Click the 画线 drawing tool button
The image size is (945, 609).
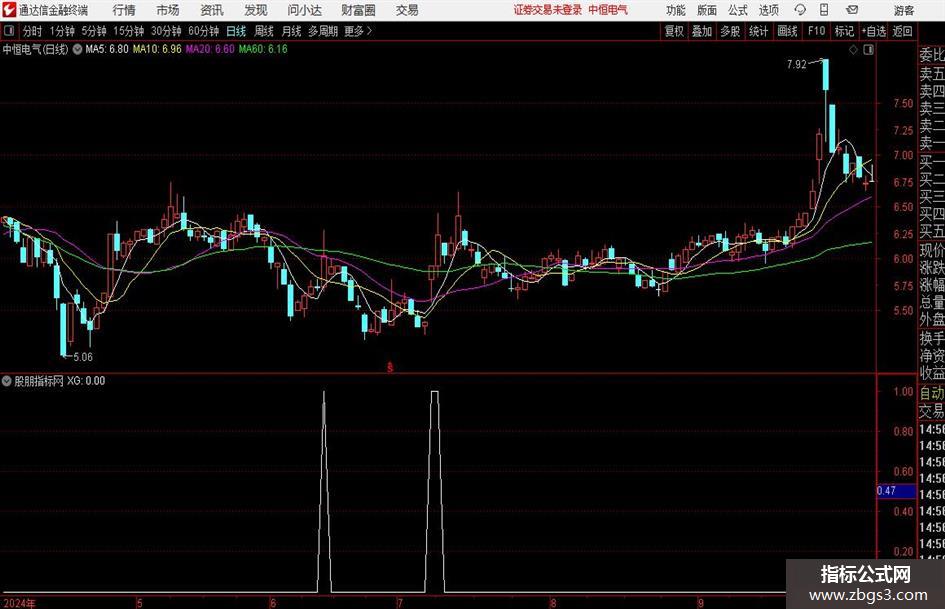(787, 31)
